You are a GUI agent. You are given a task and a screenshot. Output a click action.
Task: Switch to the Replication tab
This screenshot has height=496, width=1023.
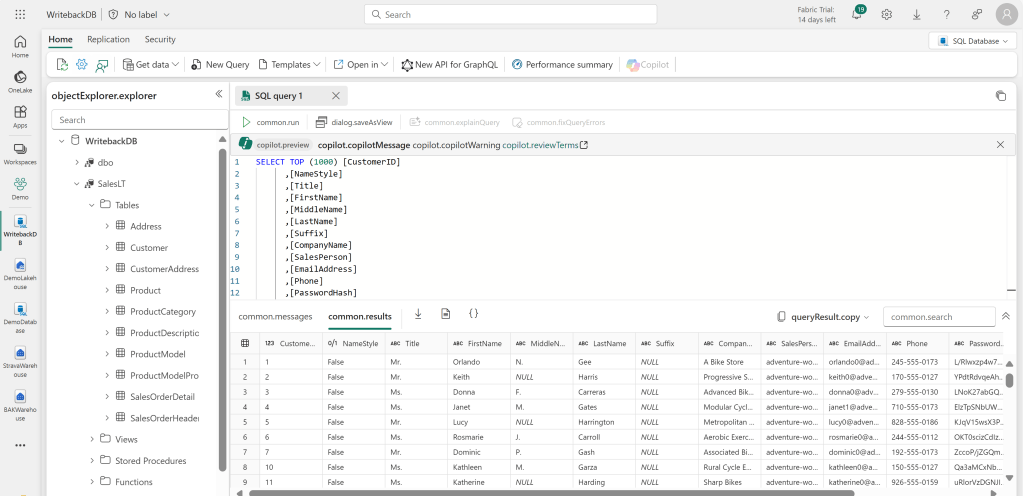click(x=108, y=39)
